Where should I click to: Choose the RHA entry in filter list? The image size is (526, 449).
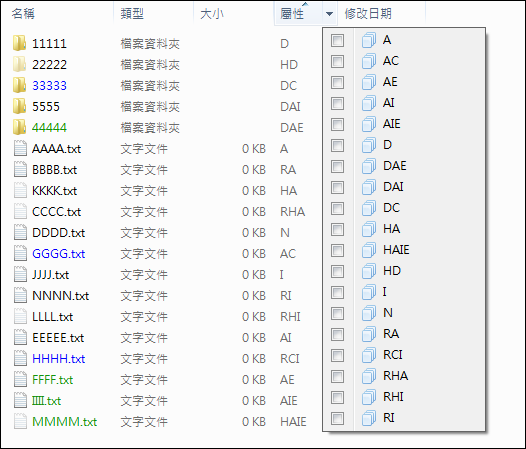click(x=396, y=376)
